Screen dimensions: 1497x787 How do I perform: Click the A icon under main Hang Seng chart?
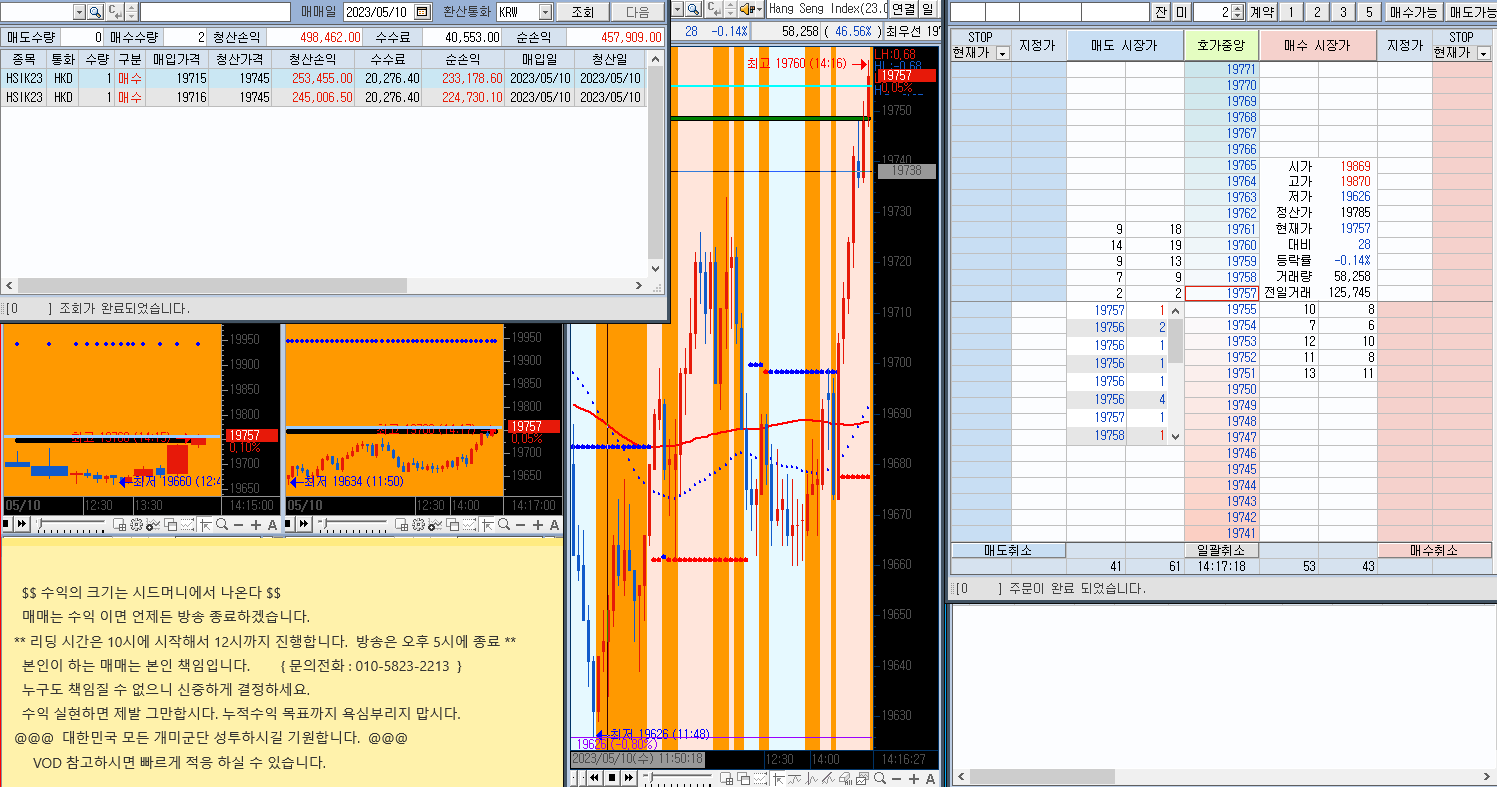(x=930, y=778)
